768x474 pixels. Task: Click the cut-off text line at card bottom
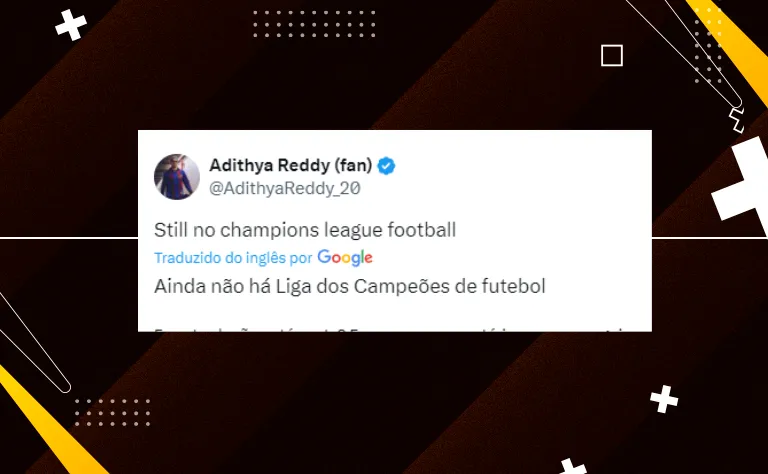(x=391, y=330)
